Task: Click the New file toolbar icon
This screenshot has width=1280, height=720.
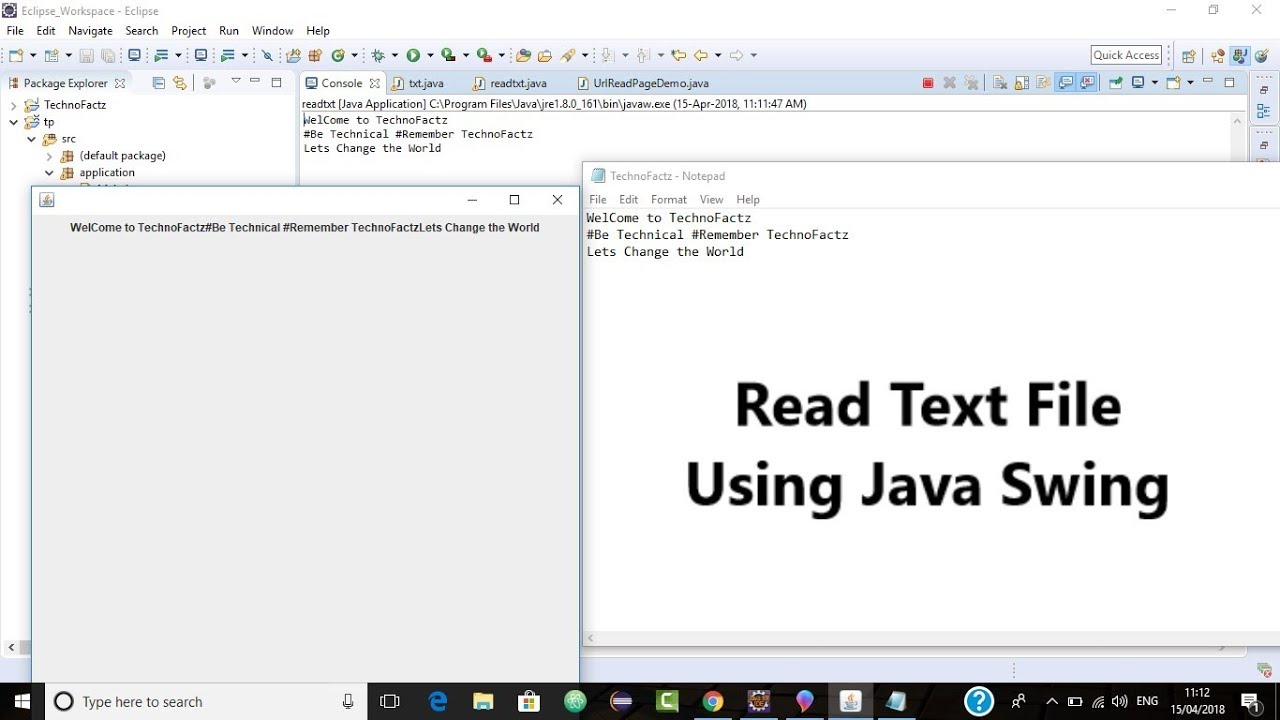Action: click(x=16, y=55)
